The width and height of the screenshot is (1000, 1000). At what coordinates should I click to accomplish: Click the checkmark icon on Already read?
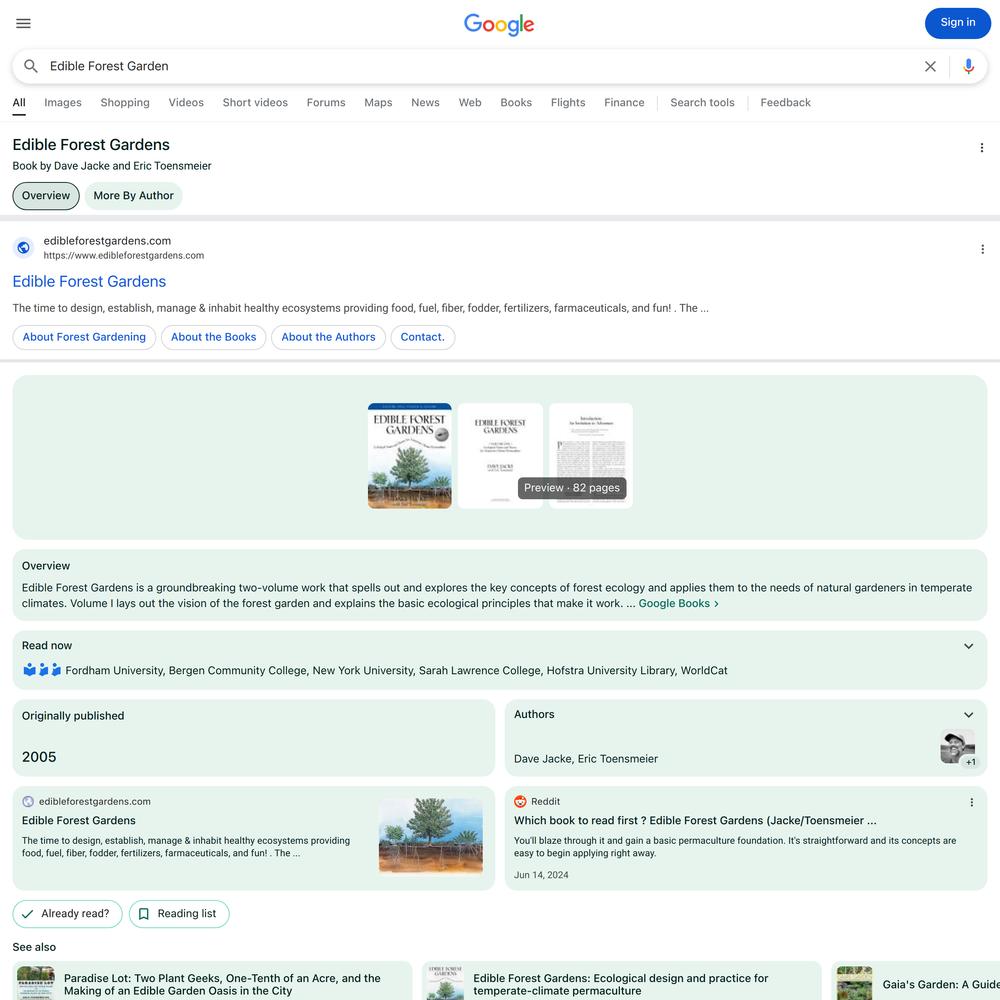pyautogui.click(x=27, y=914)
